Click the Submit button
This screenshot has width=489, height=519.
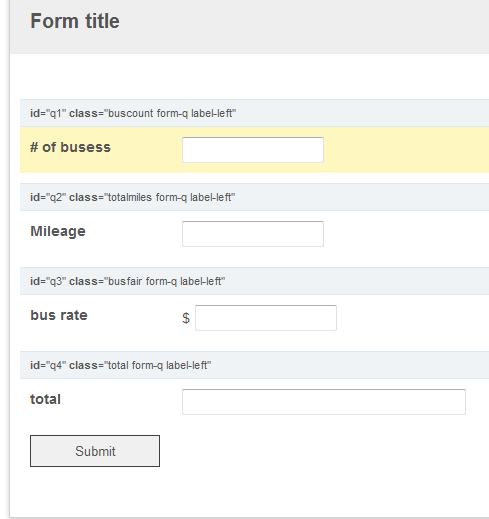pos(95,451)
